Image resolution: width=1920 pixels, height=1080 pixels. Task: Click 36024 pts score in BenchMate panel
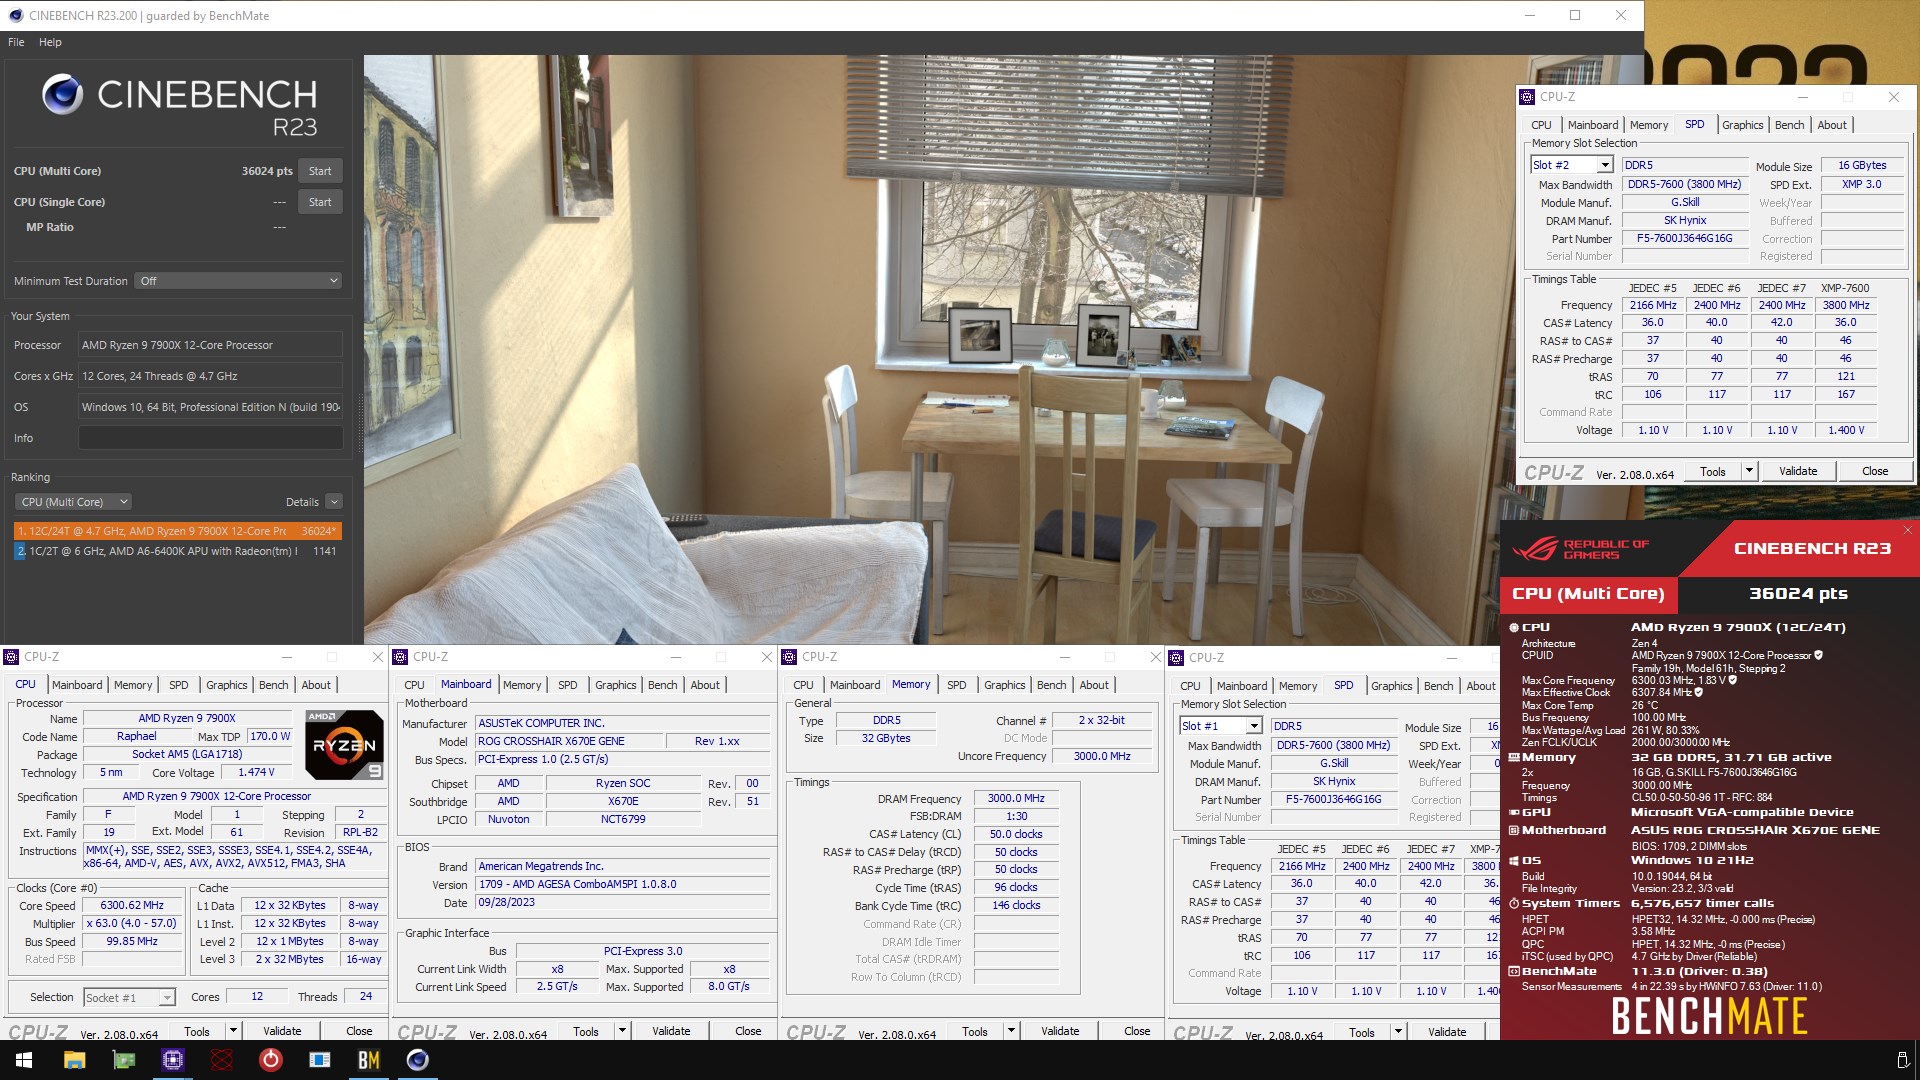pyautogui.click(x=1798, y=593)
